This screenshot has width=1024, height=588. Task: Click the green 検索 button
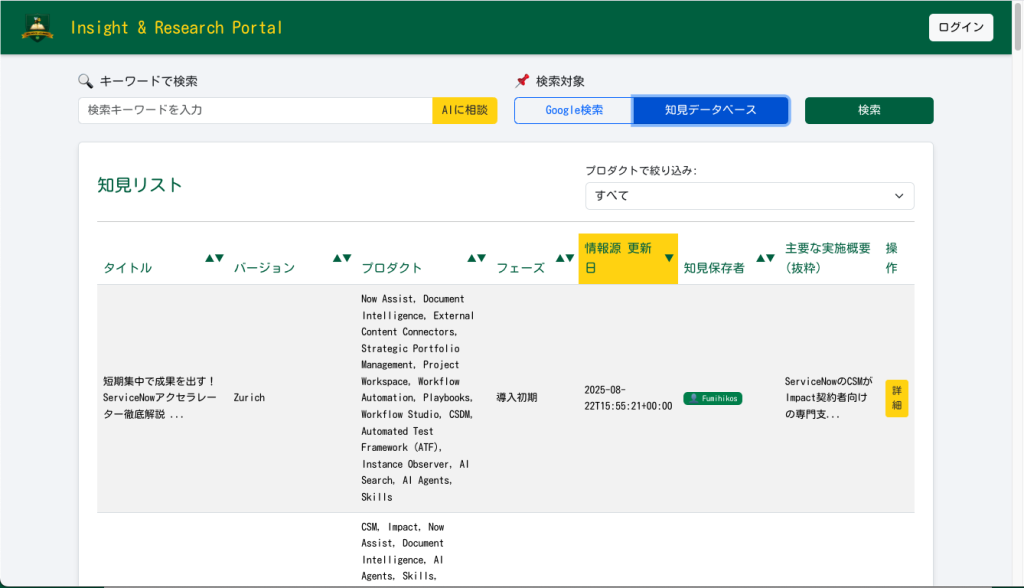[868, 110]
